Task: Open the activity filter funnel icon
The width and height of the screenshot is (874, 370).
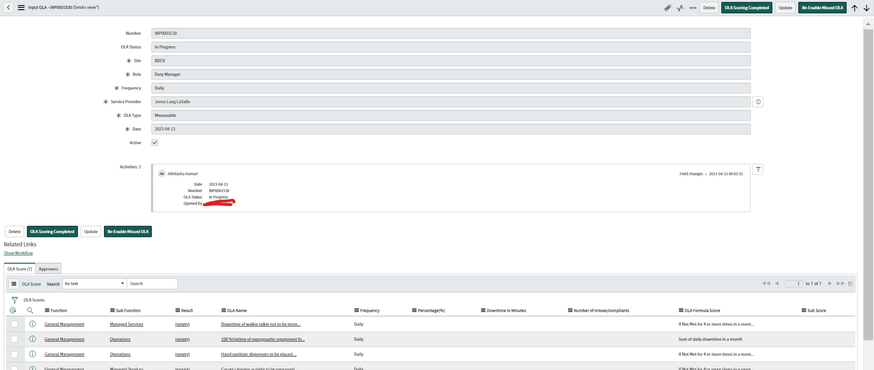Action: click(x=758, y=169)
